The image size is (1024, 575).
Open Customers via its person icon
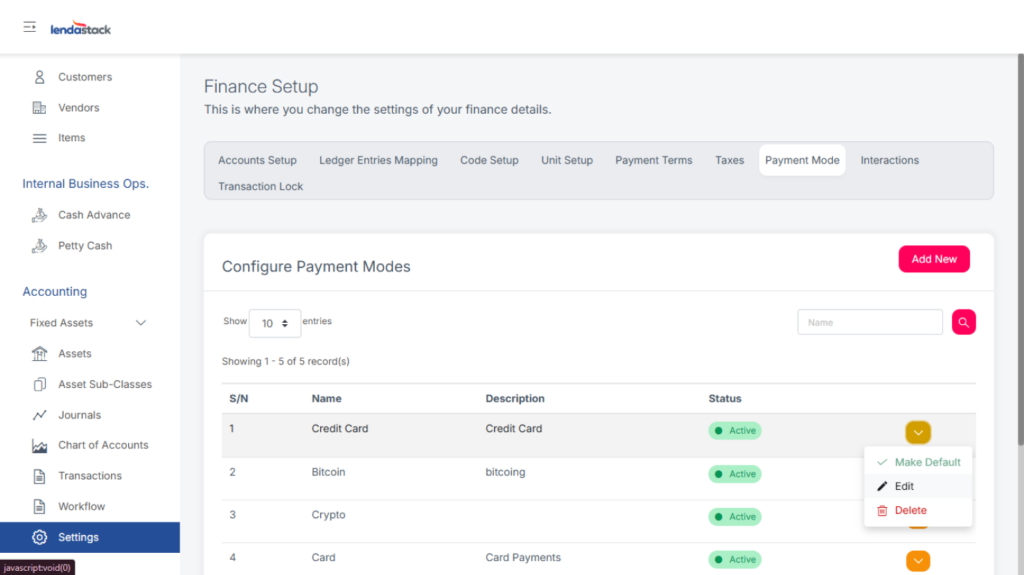40,77
